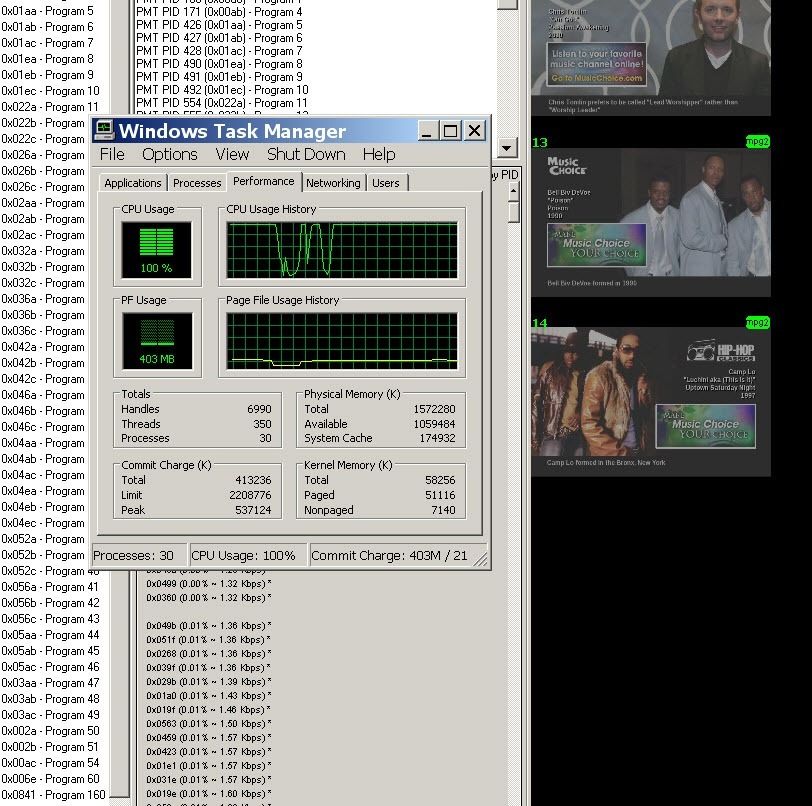812x806 pixels.
Task: Click the Page File Usage History graph
Action: pos(342,341)
